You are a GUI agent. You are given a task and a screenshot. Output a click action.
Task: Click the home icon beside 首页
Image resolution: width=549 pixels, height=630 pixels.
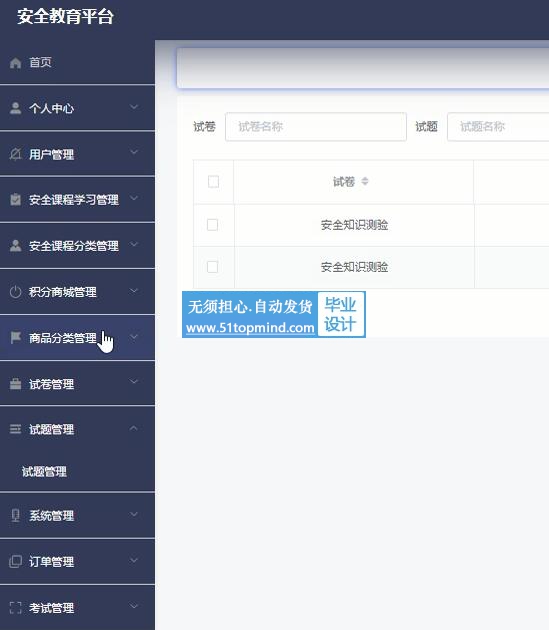tap(15, 63)
